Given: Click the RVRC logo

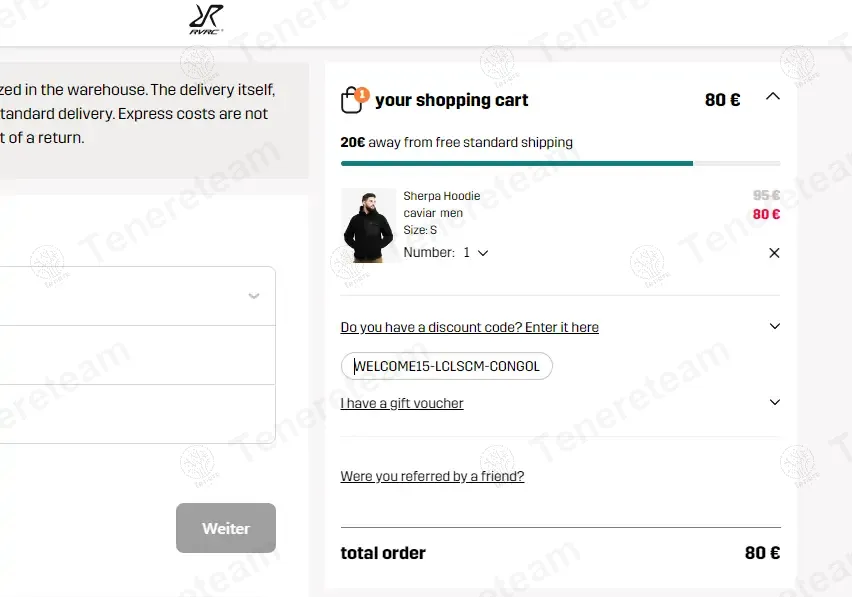Looking at the screenshot, I should pyautogui.click(x=206, y=19).
